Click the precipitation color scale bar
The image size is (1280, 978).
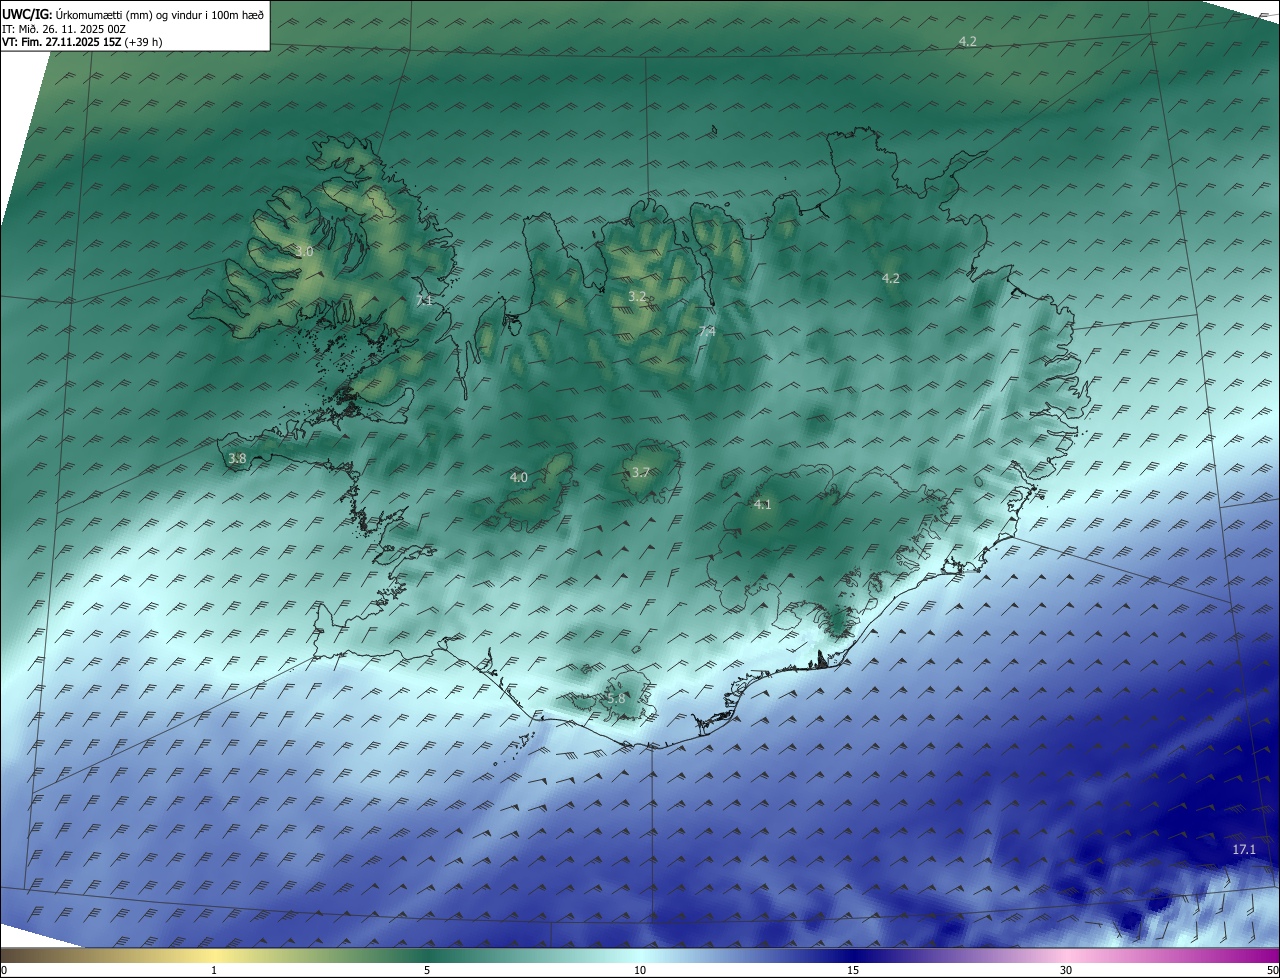[640, 955]
